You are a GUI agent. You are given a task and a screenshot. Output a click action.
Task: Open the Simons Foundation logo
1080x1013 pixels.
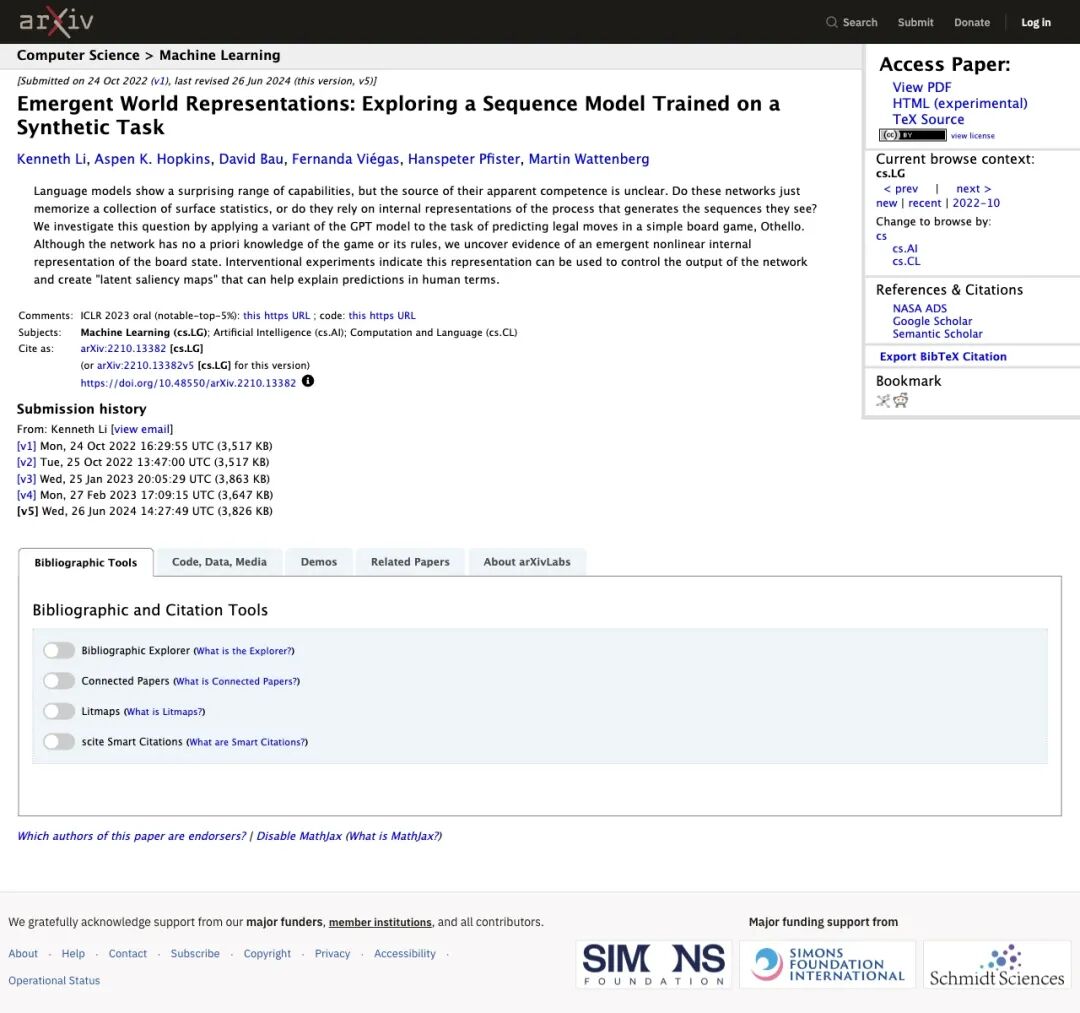tap(654, 964)
